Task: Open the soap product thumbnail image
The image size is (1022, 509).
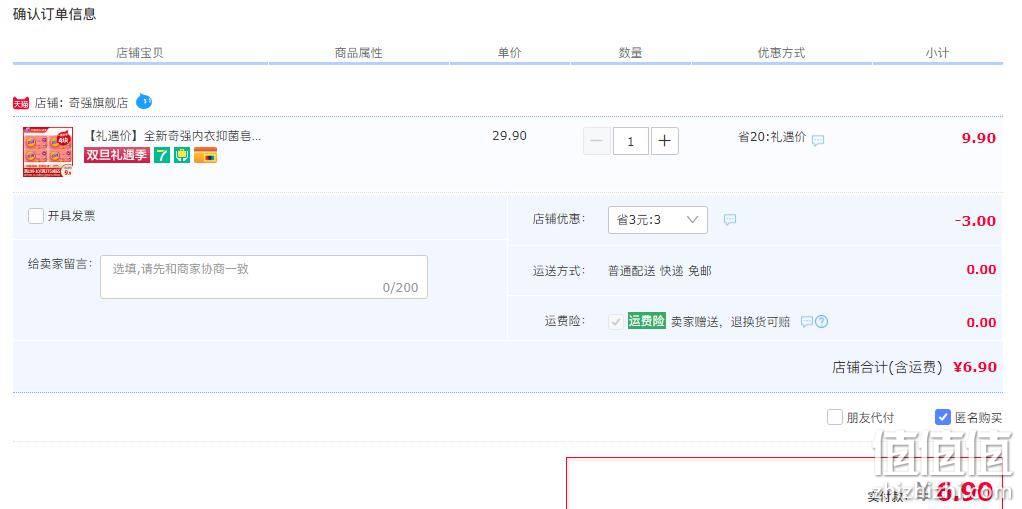Action: pos(48,152)
